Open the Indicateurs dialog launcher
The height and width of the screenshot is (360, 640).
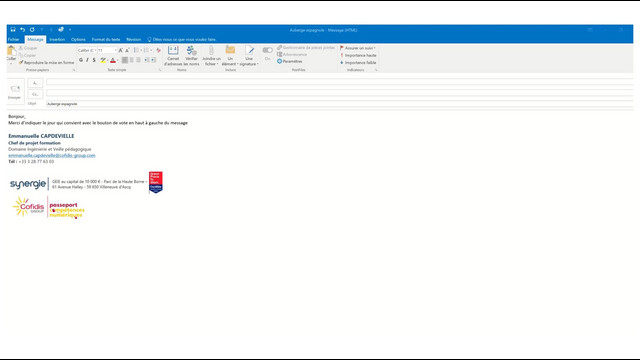tap(376, 70)
